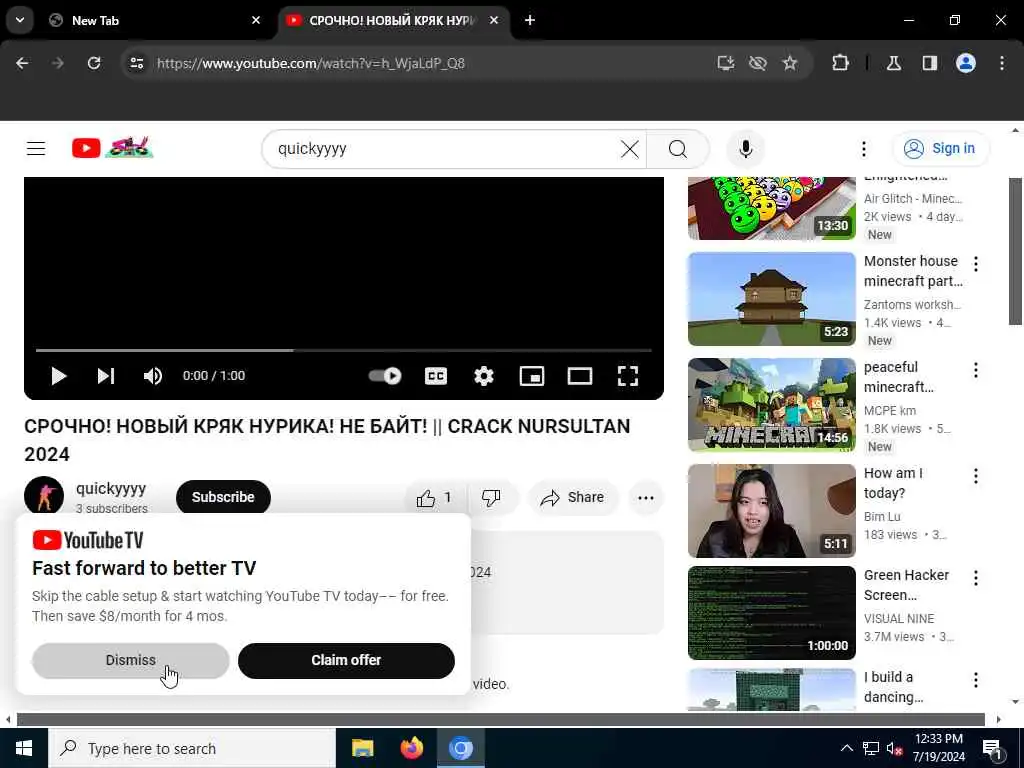Image resolution: width=1024 pixels, height=768 pixels.
Task: Go back in browser
Action: point(22,63)
